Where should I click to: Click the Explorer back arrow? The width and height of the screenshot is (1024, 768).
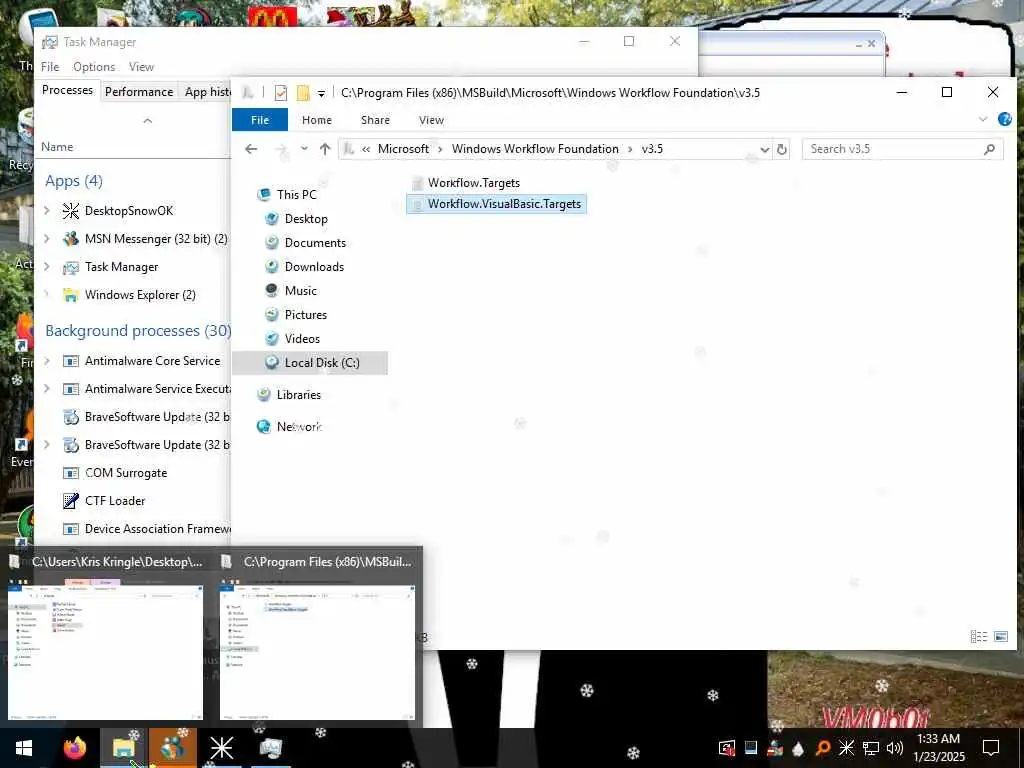click(251, 149)
